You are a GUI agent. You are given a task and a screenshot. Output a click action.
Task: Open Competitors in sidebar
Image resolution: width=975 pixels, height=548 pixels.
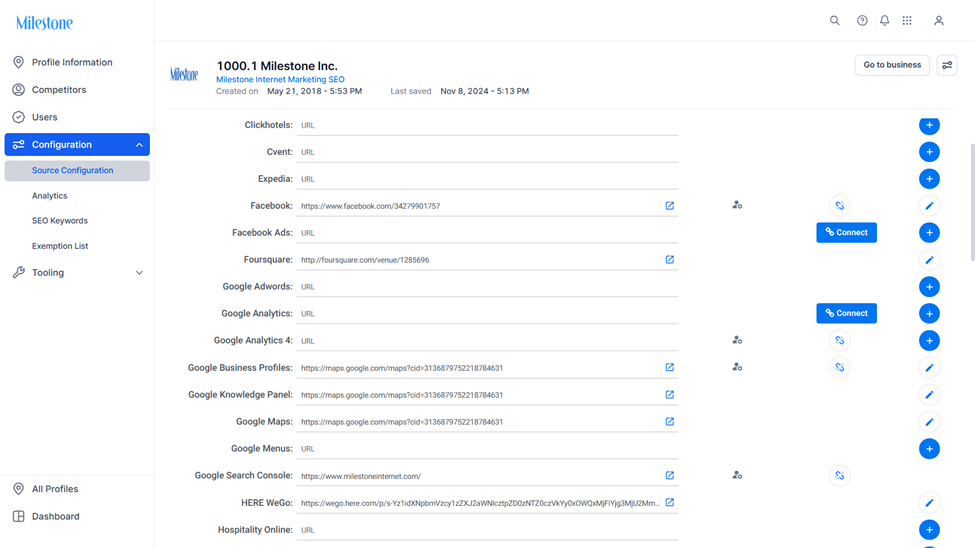point(77,90)
